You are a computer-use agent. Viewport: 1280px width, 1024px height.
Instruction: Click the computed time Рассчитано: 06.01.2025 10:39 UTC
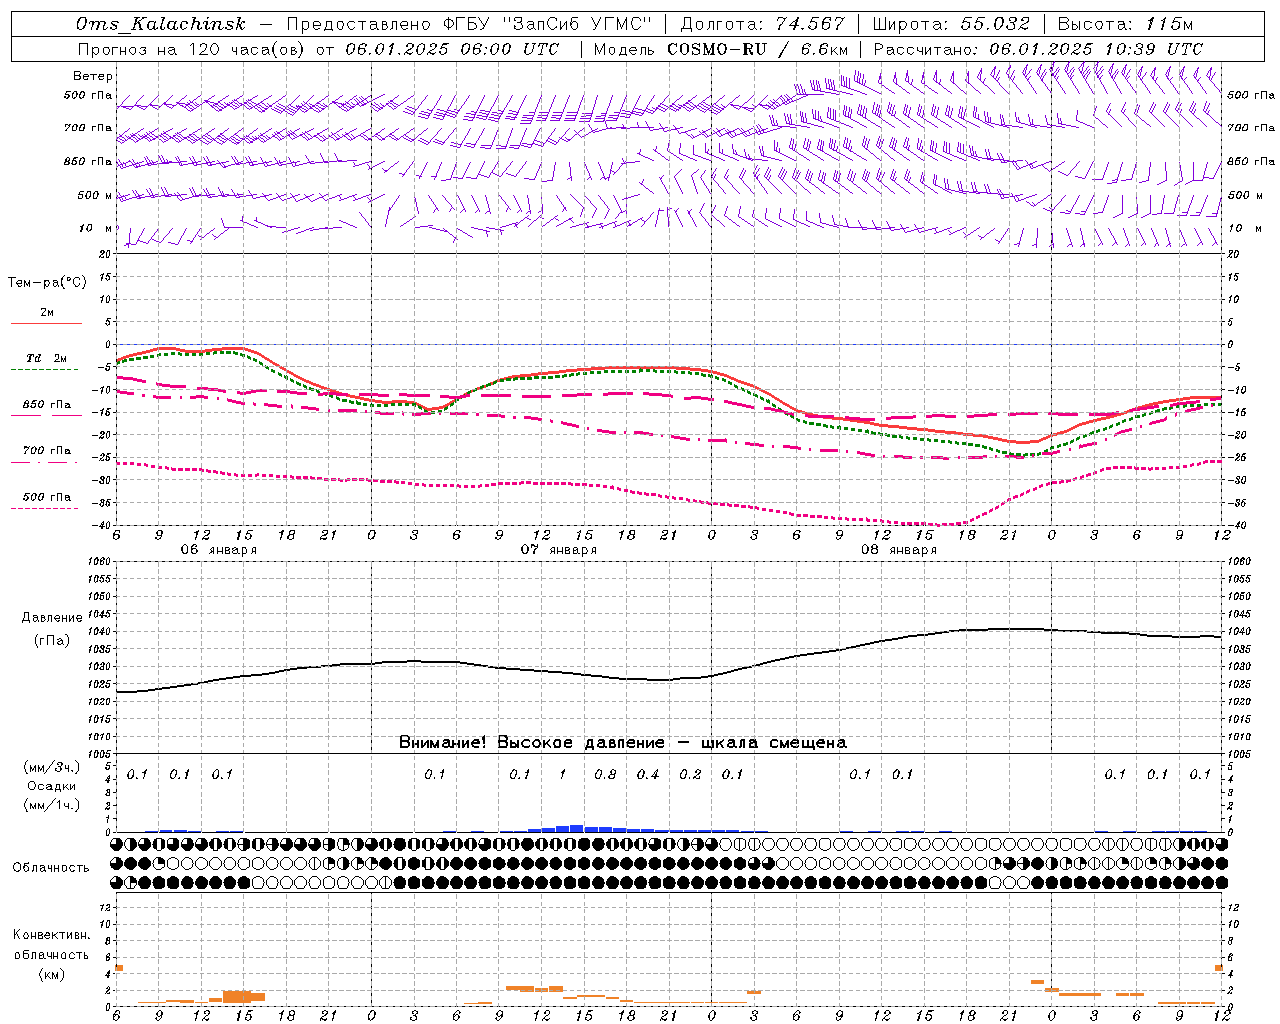(x=1038, y=49)
